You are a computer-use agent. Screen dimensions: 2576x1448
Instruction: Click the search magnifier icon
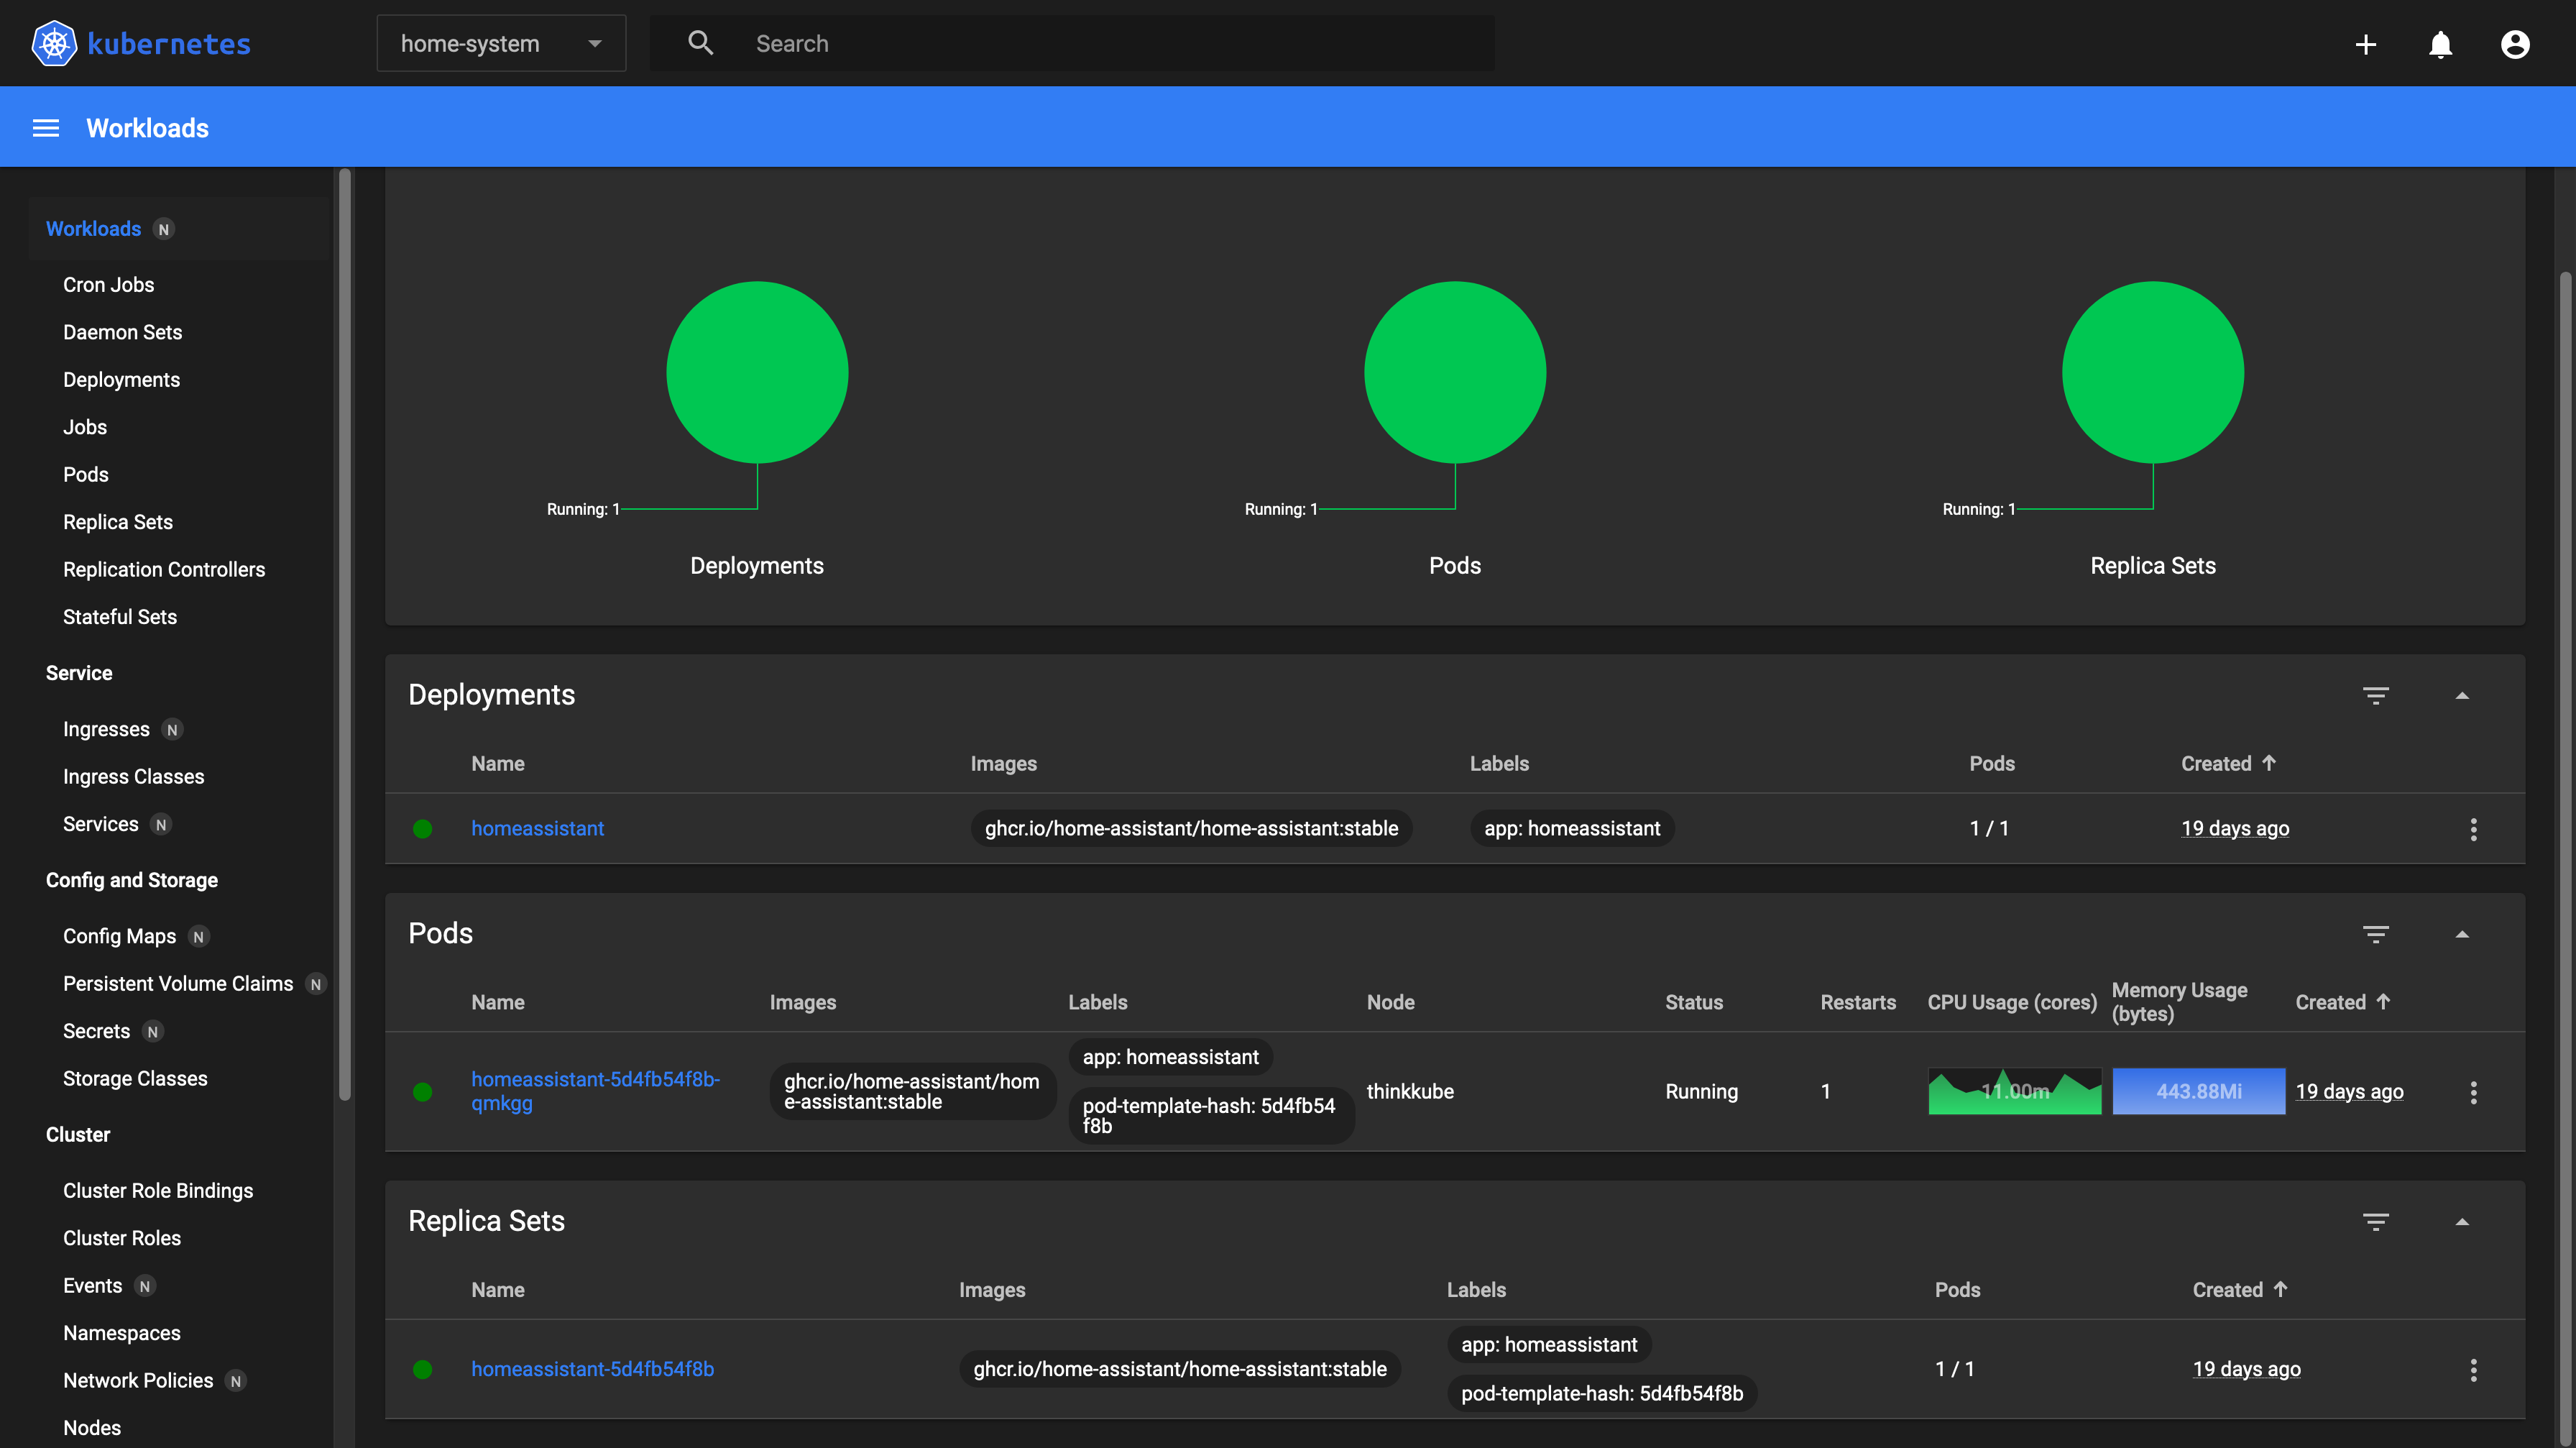pyautogui.click(x=700, y=43)
